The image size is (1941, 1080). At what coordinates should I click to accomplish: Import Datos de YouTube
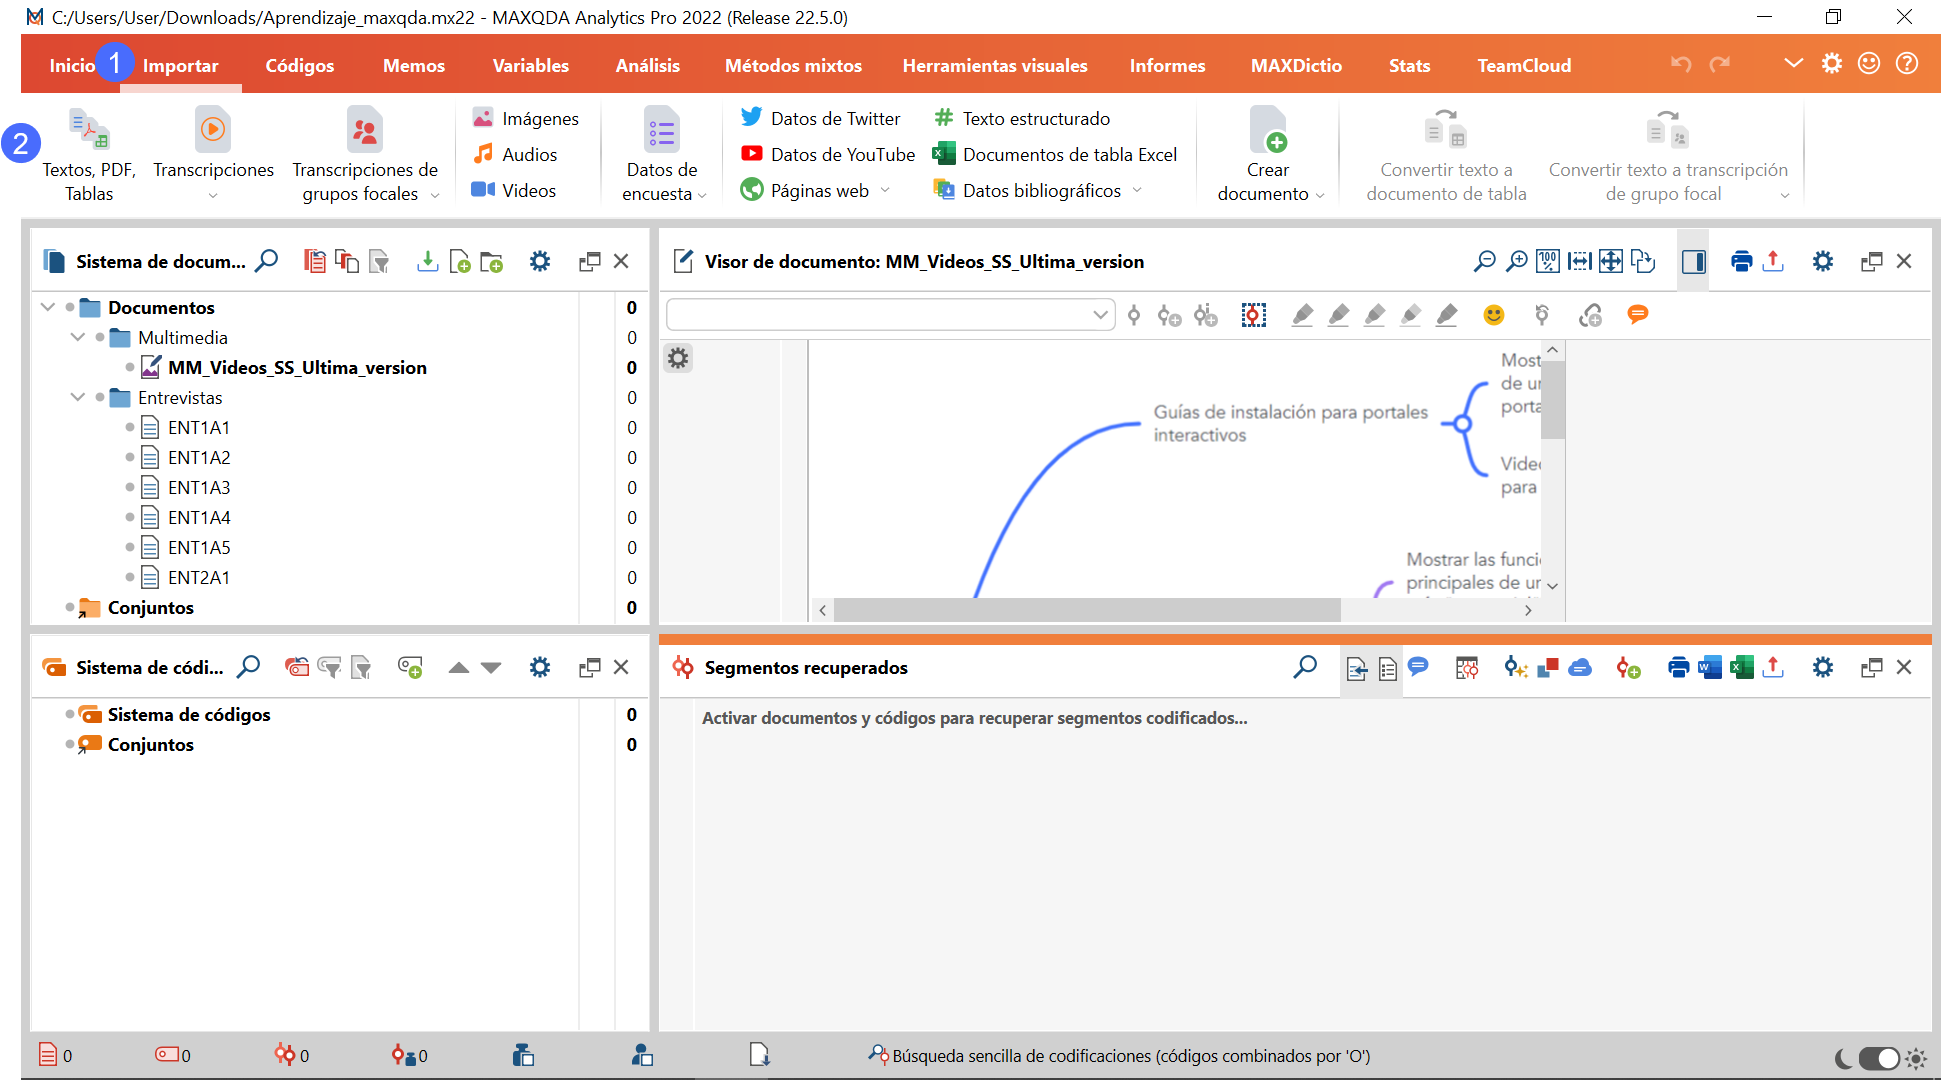click(x=828, y=154)
